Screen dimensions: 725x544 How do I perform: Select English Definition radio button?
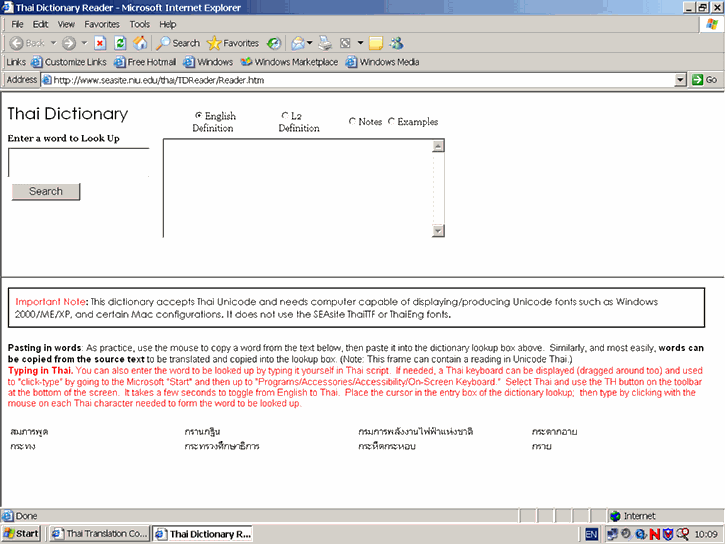(x=199, y=115)
